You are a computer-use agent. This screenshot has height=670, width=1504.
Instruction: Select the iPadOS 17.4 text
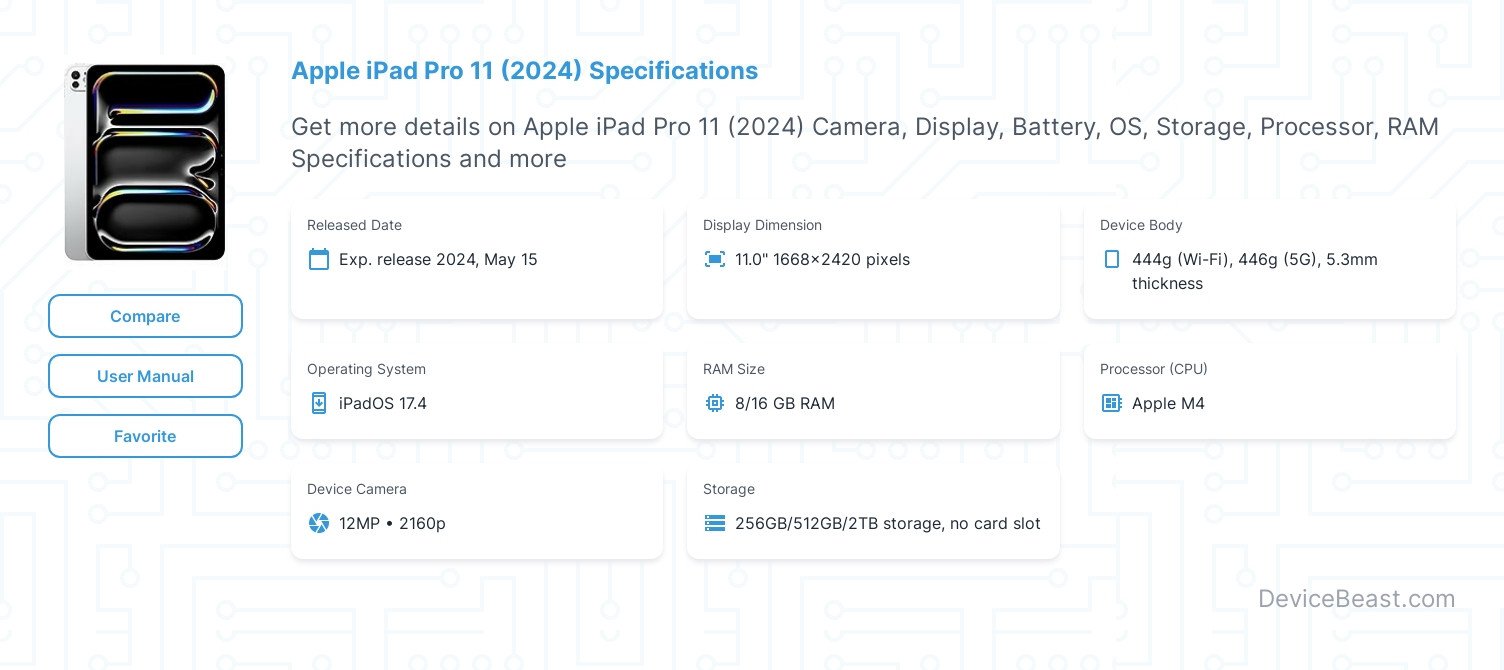click(x=382, y=403)
